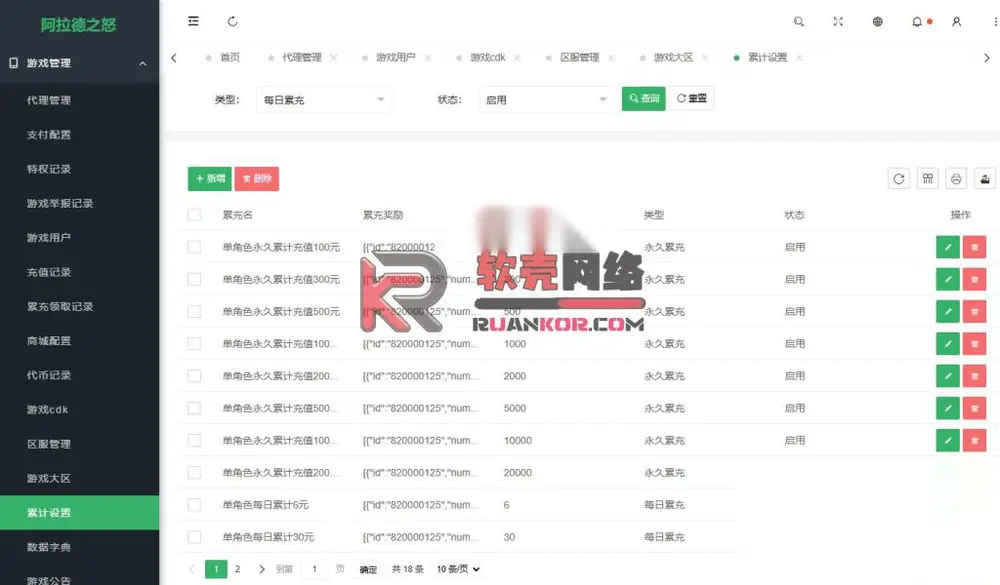Close the 代理管理 tab
1000x585 pixels.
tap(334, 57)
